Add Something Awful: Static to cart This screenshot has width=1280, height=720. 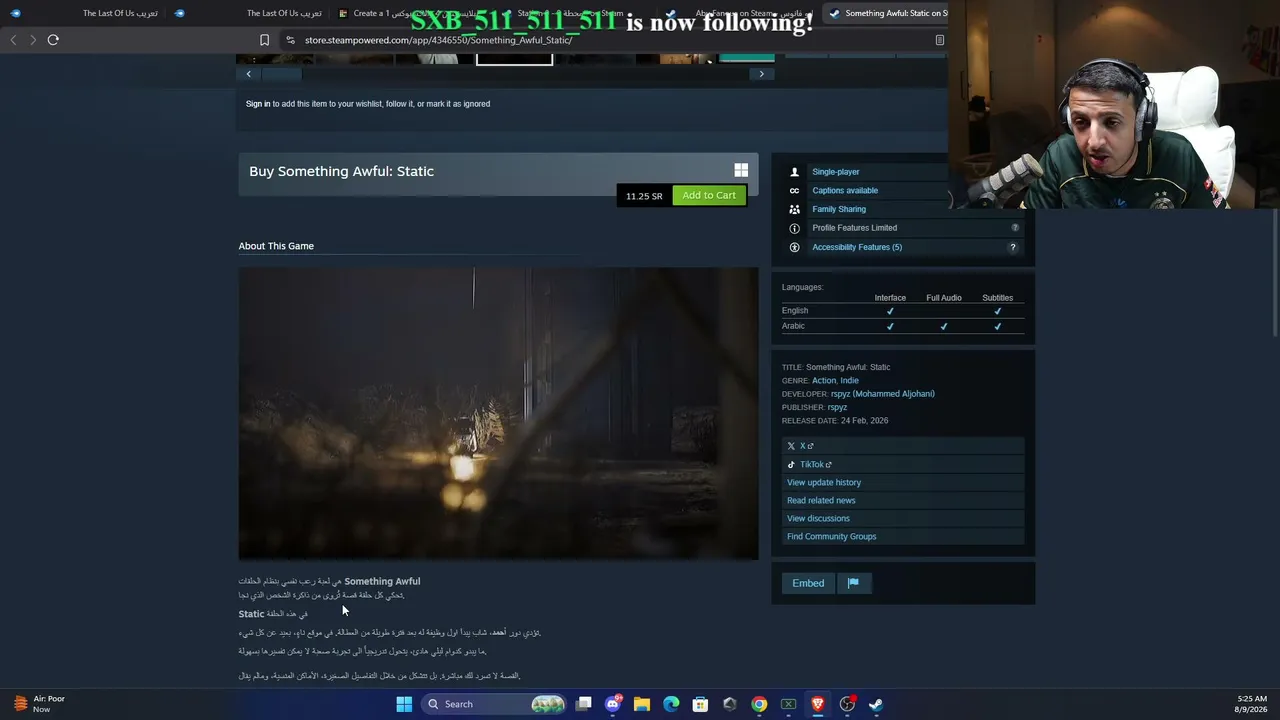pyautogui.click(x=709, y=195)
